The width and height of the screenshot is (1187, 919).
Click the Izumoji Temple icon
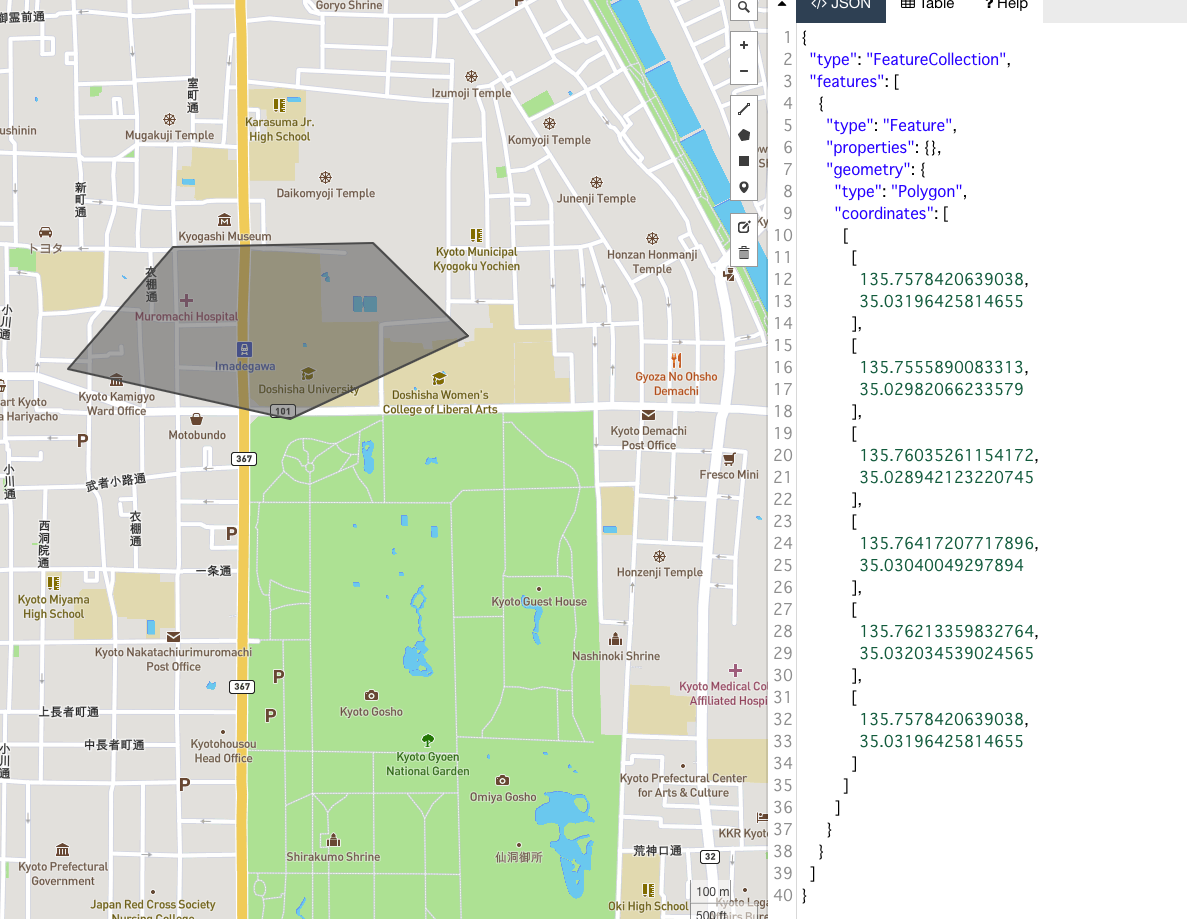(x=471, y=76)
